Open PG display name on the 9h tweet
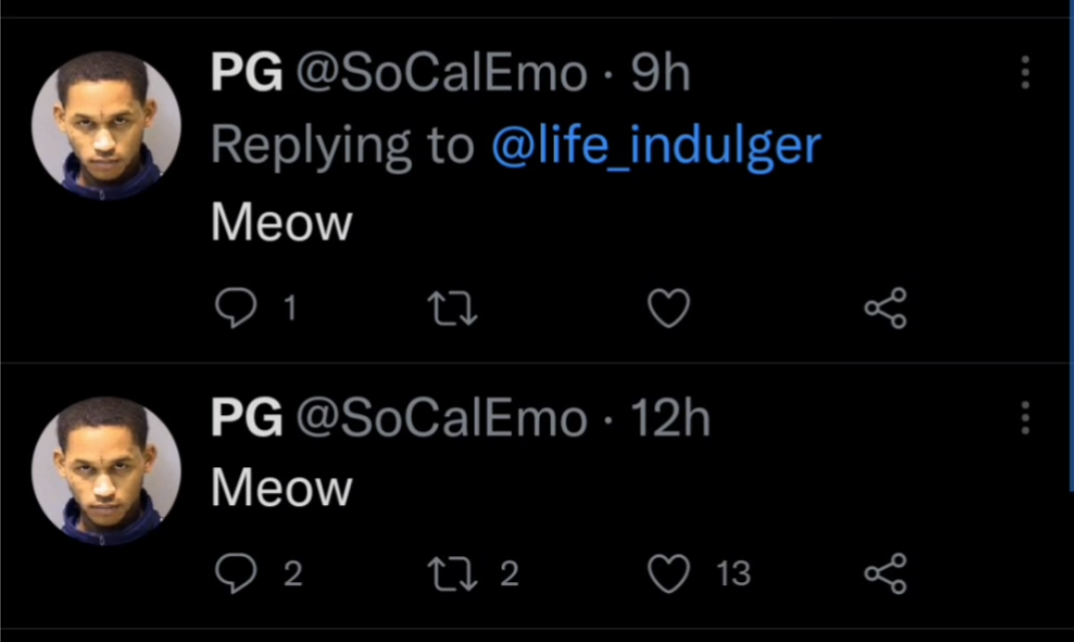 click(247, 72)
